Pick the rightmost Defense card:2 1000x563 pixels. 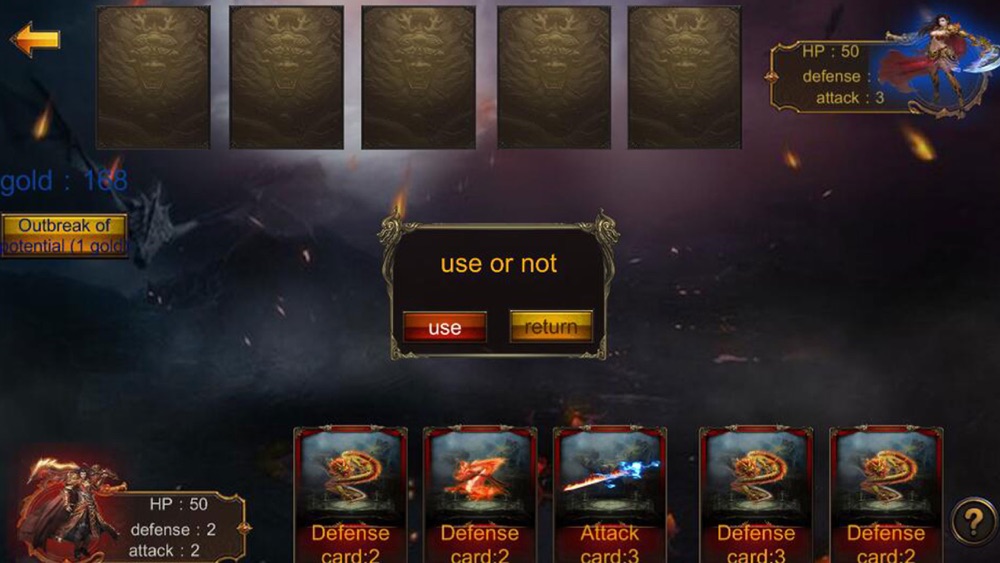coord(886,495)
